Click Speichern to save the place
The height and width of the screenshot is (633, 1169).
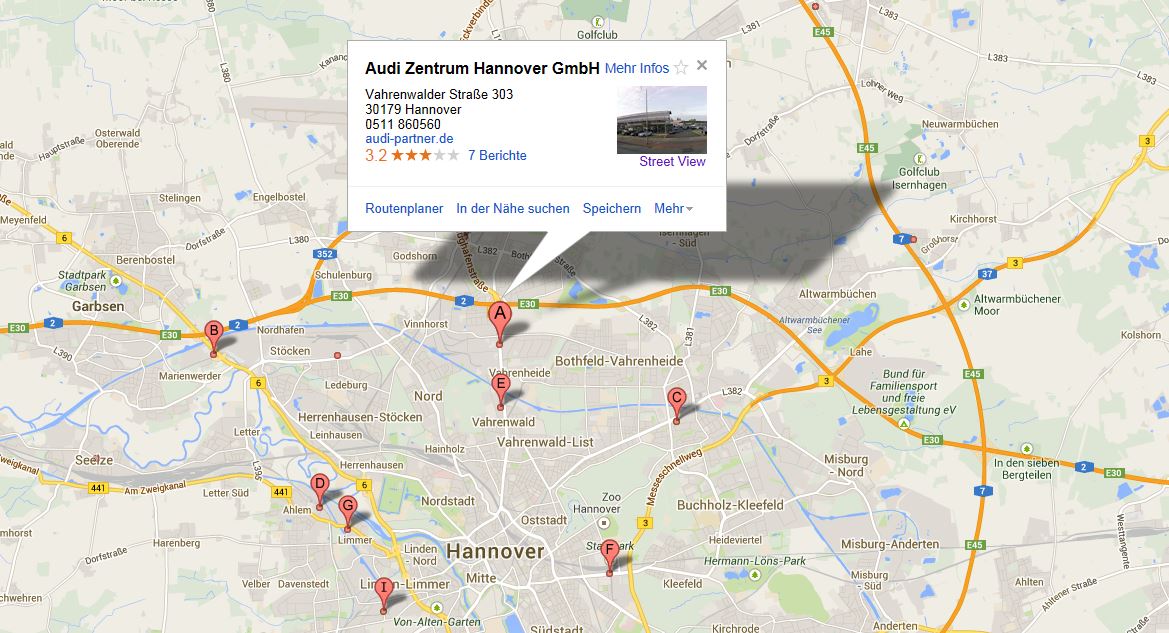click(x=612, y=209)
